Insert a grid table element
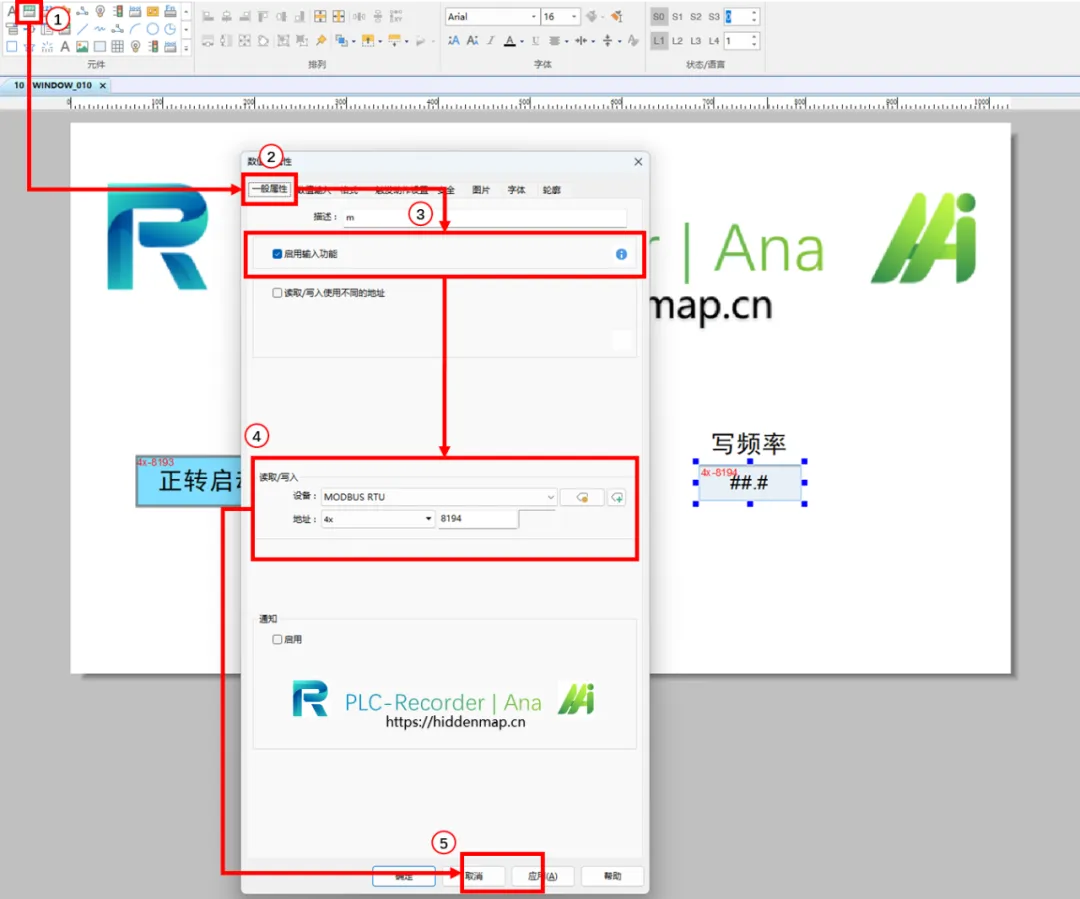Viewport: 1080px width, 899px height. (x=118, y=47)
